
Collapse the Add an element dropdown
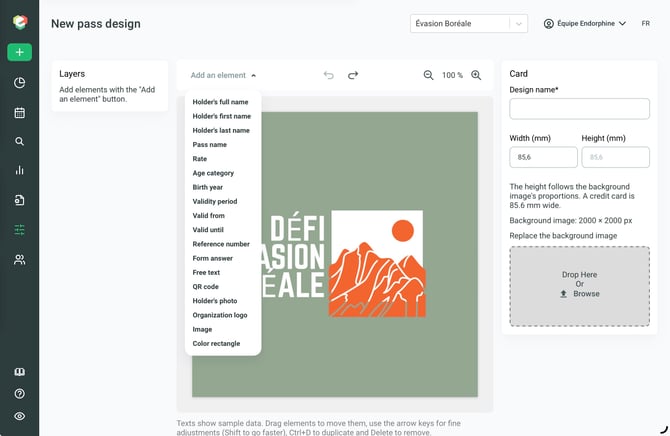click(223, 75)
